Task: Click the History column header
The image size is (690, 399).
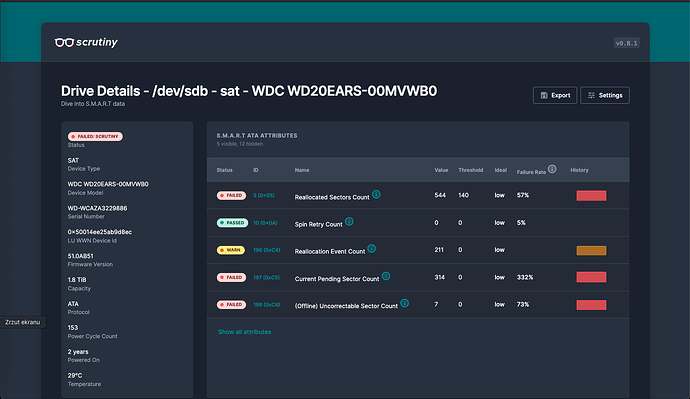Action: (x=579, y=170)
